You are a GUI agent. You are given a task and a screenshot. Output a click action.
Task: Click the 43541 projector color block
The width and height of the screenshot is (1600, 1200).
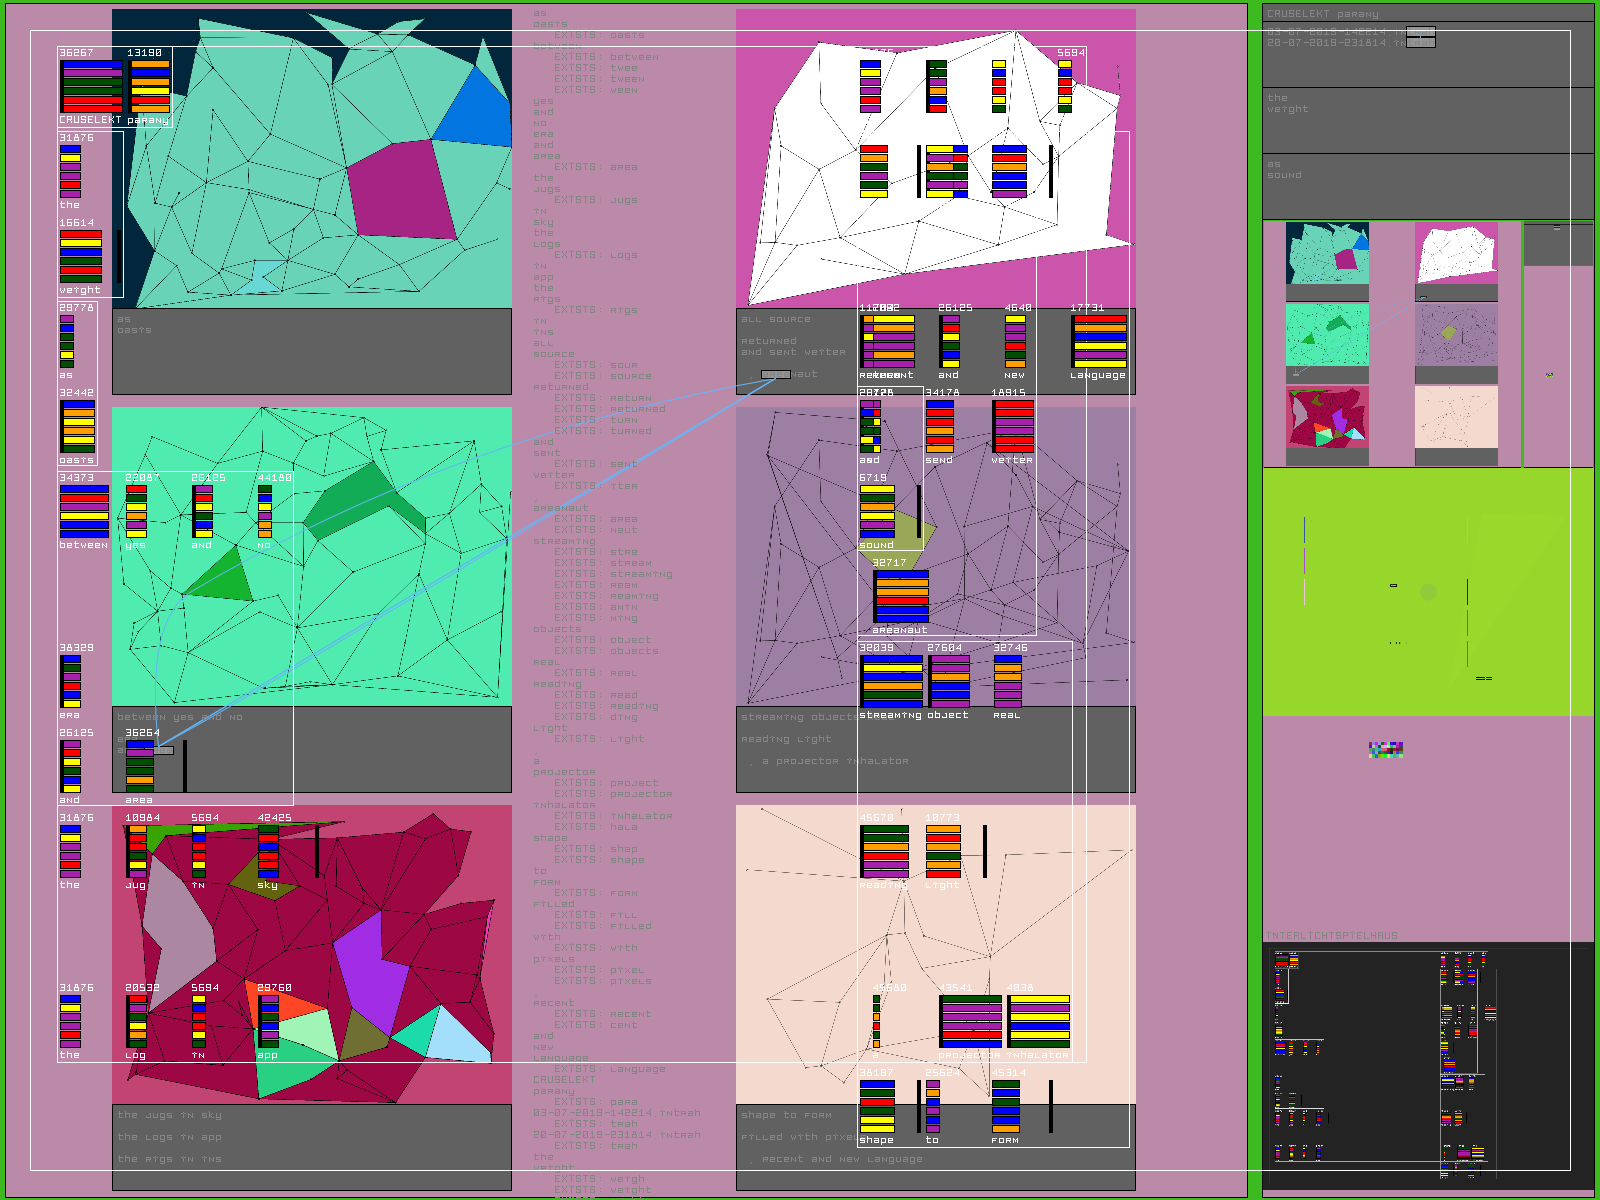(971, 1022)
